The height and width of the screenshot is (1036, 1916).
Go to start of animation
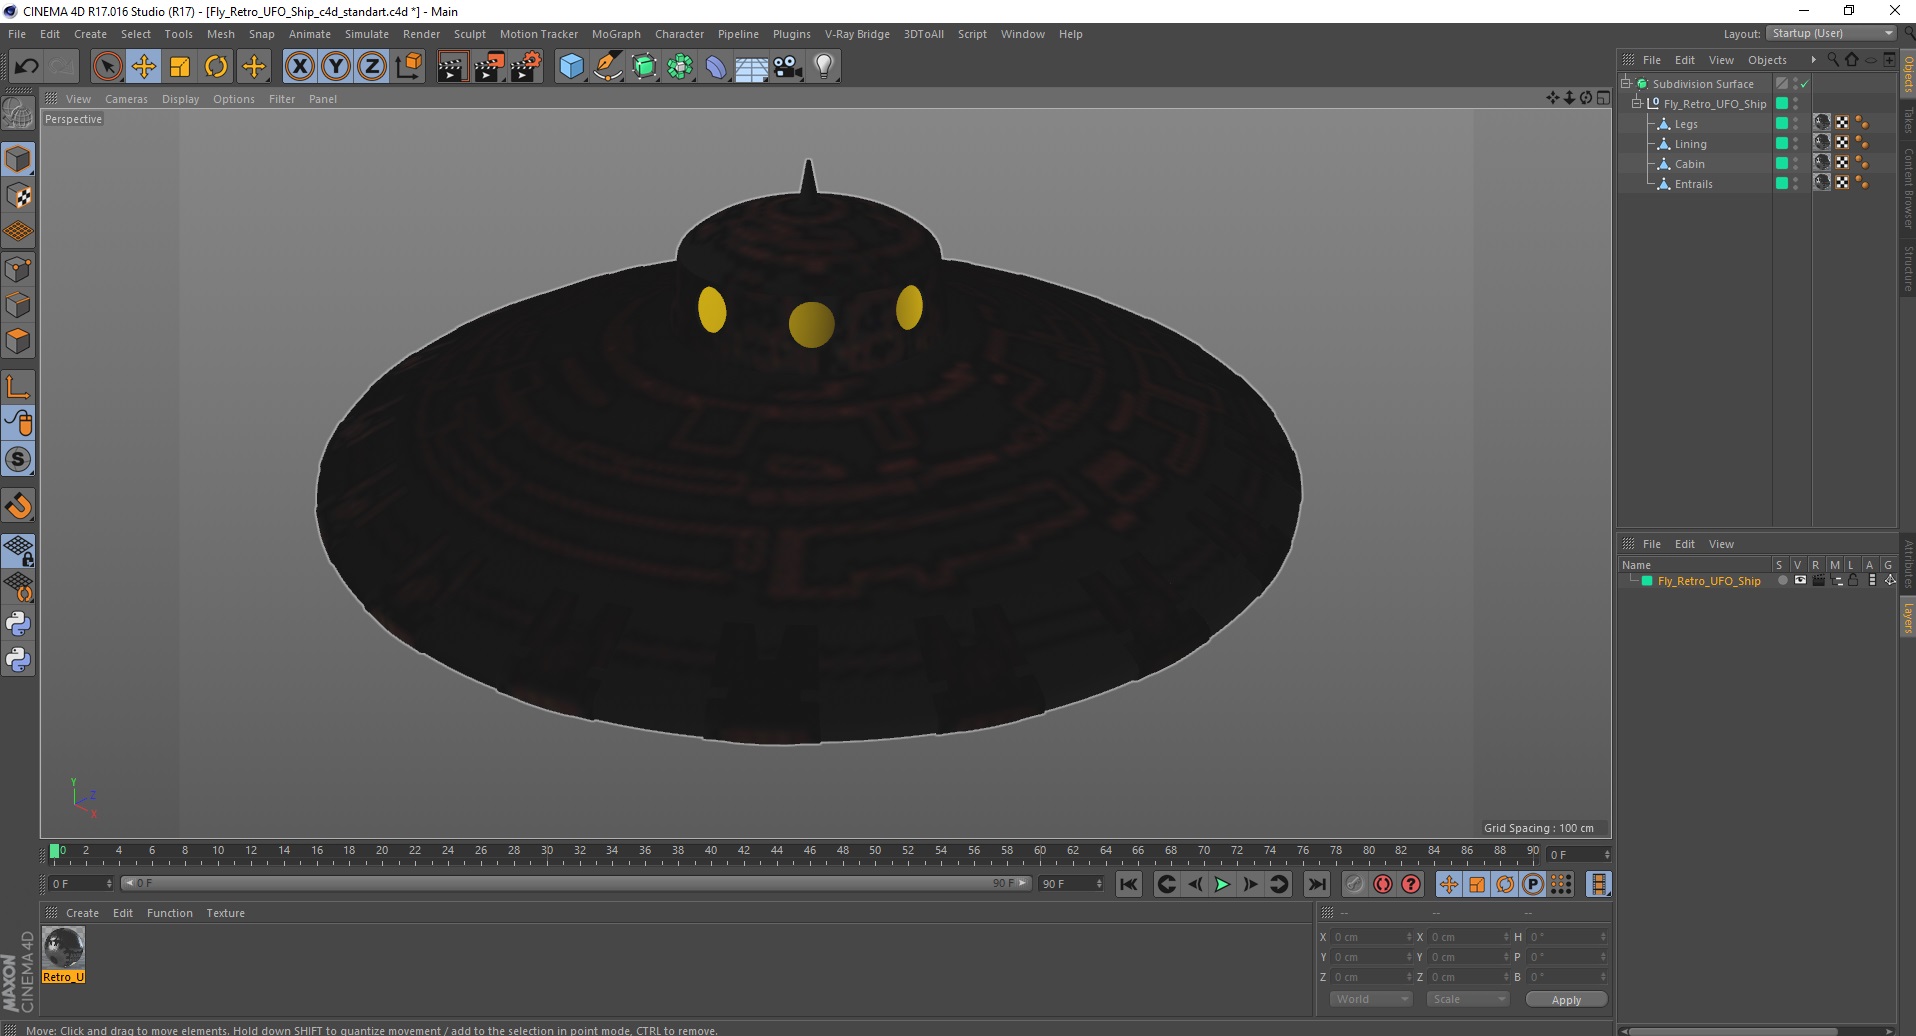pos(1128,884)
